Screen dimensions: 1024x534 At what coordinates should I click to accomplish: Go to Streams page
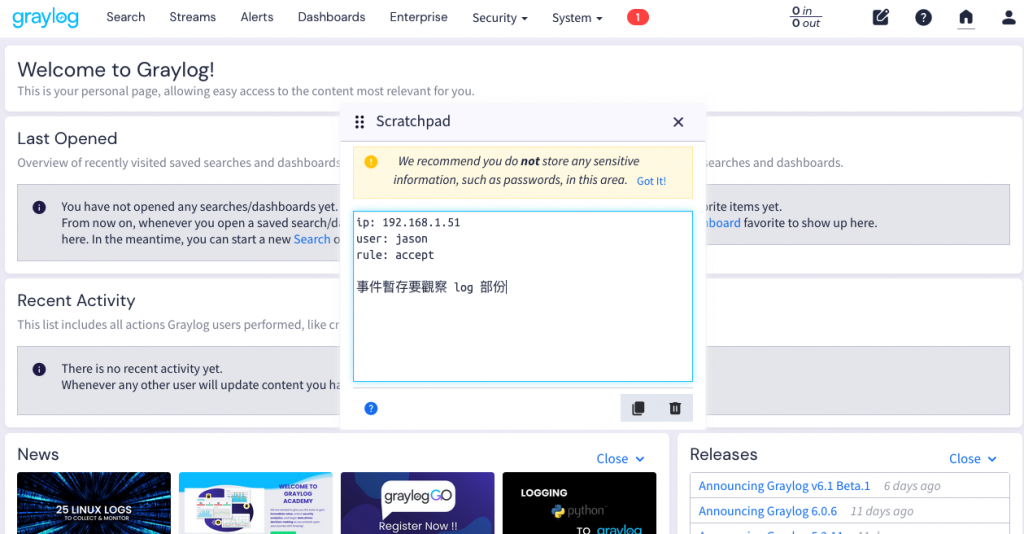coord(192,17)
